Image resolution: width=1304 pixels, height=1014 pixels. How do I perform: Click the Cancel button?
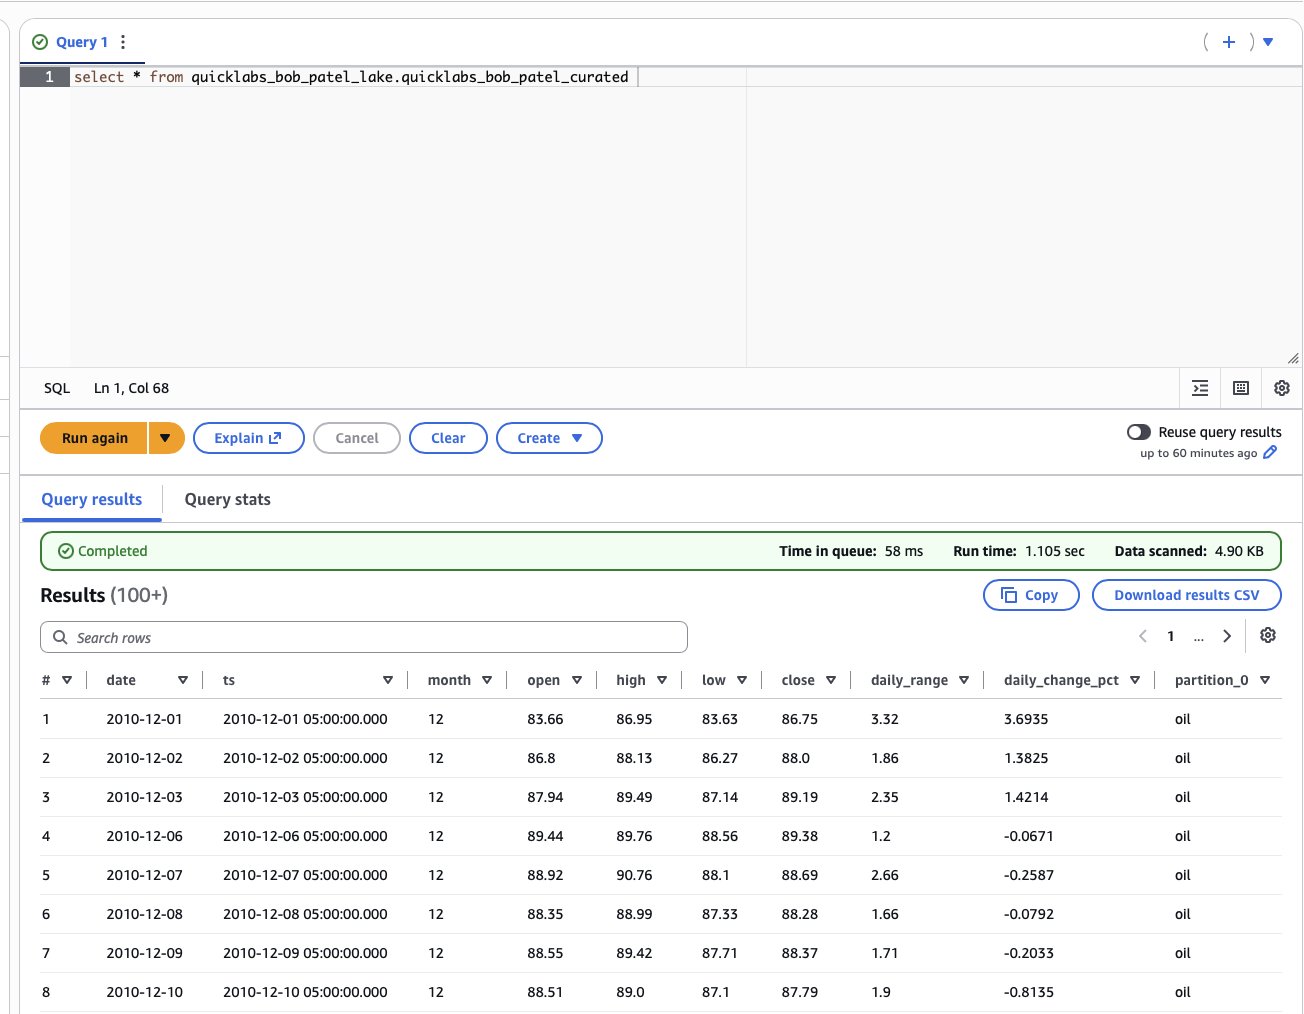tap(357, 438)
